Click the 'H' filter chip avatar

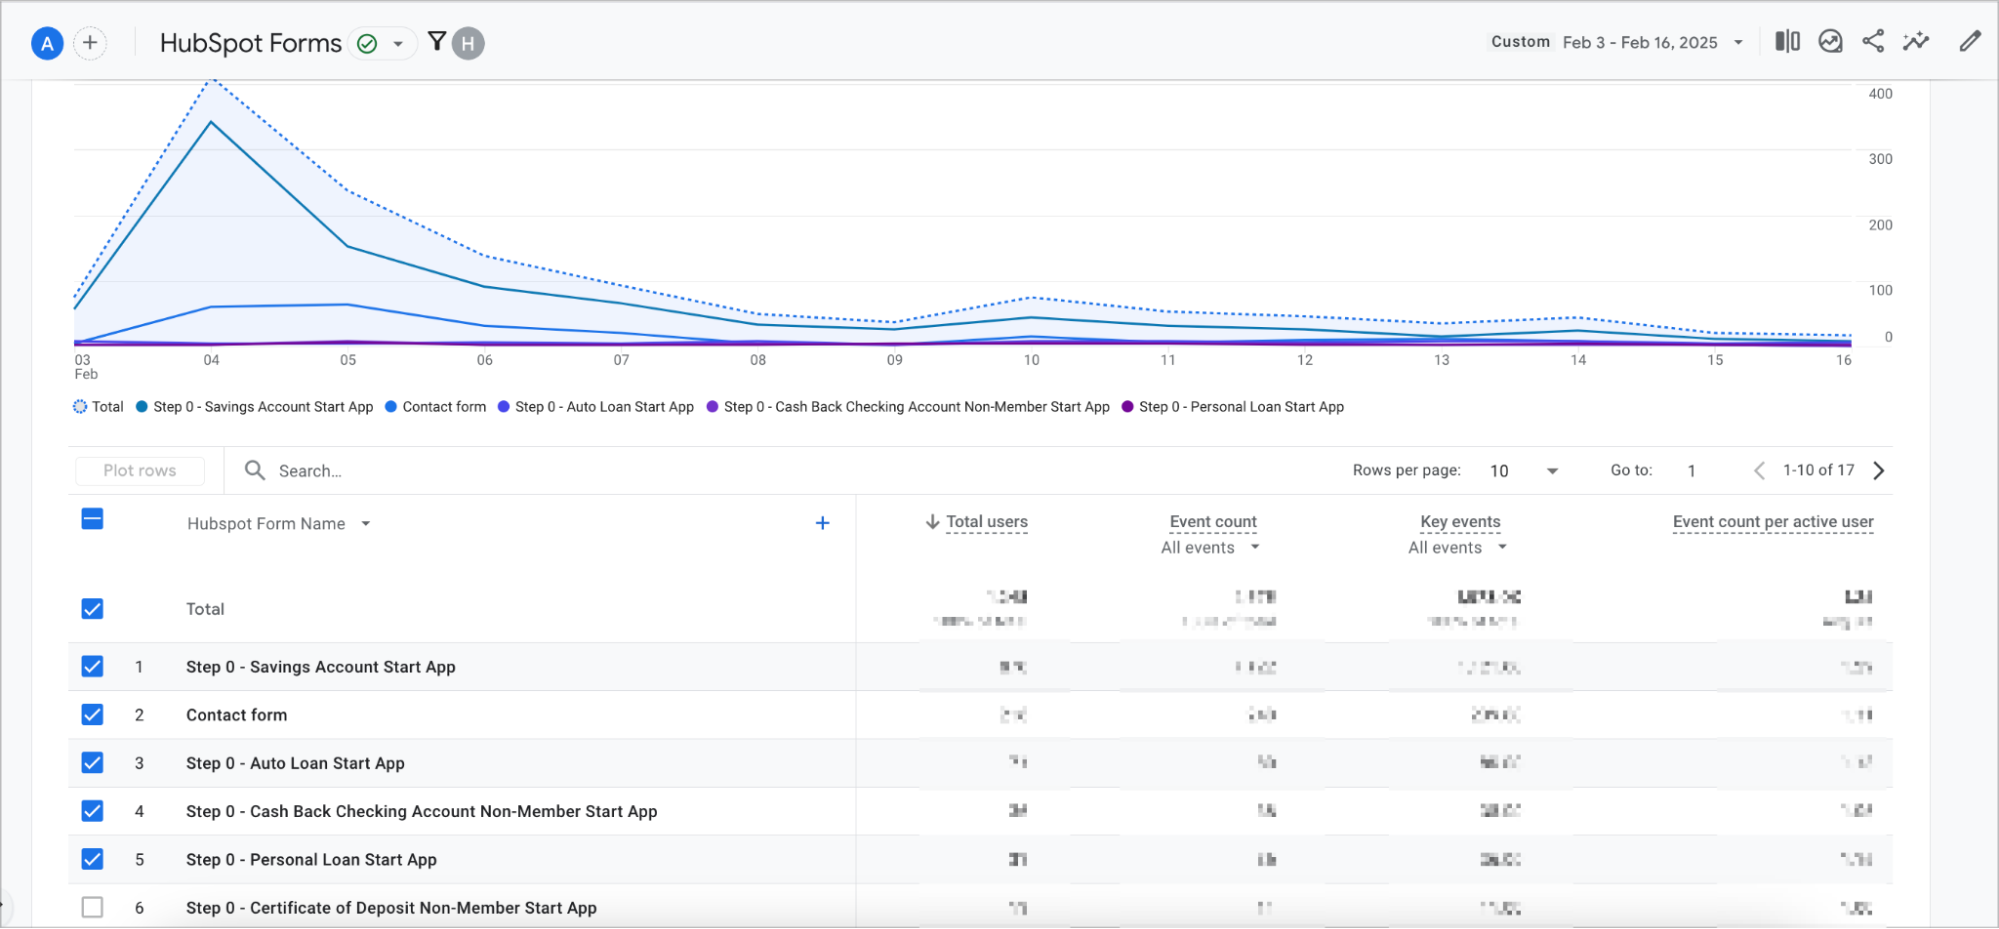[468, 44]
